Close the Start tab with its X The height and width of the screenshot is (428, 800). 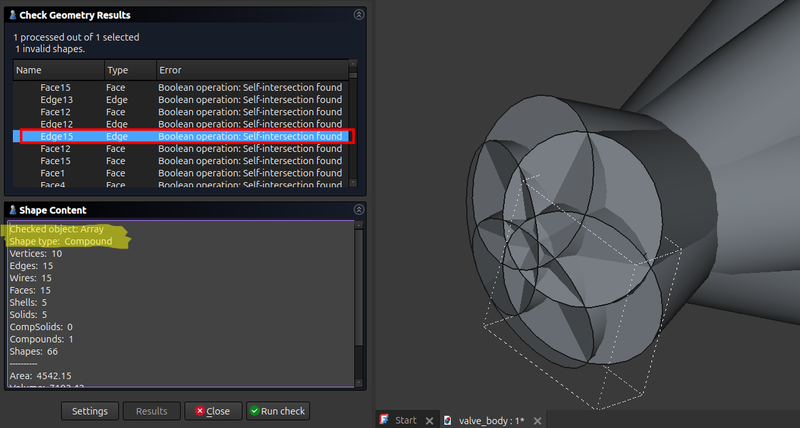point(431,420)
